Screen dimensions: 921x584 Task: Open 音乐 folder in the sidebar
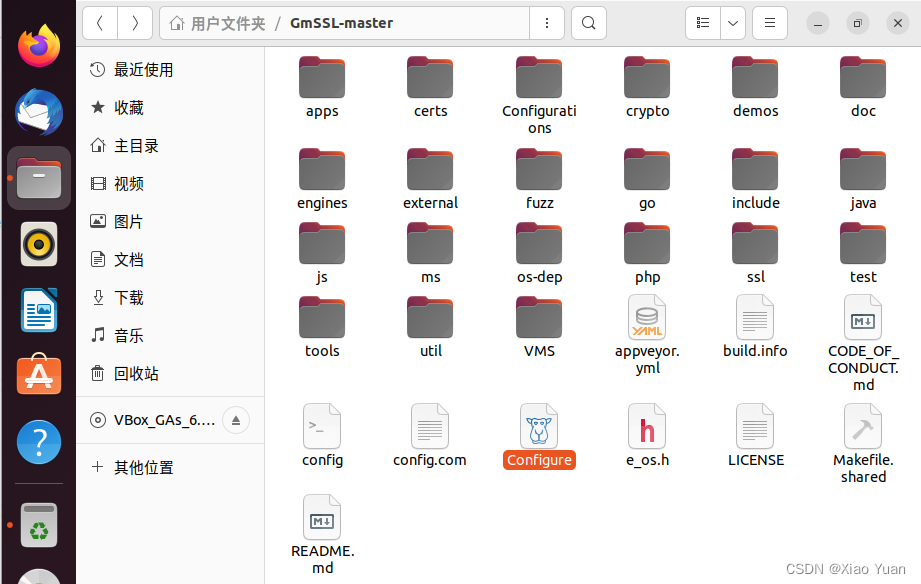[x=170, y=335]
